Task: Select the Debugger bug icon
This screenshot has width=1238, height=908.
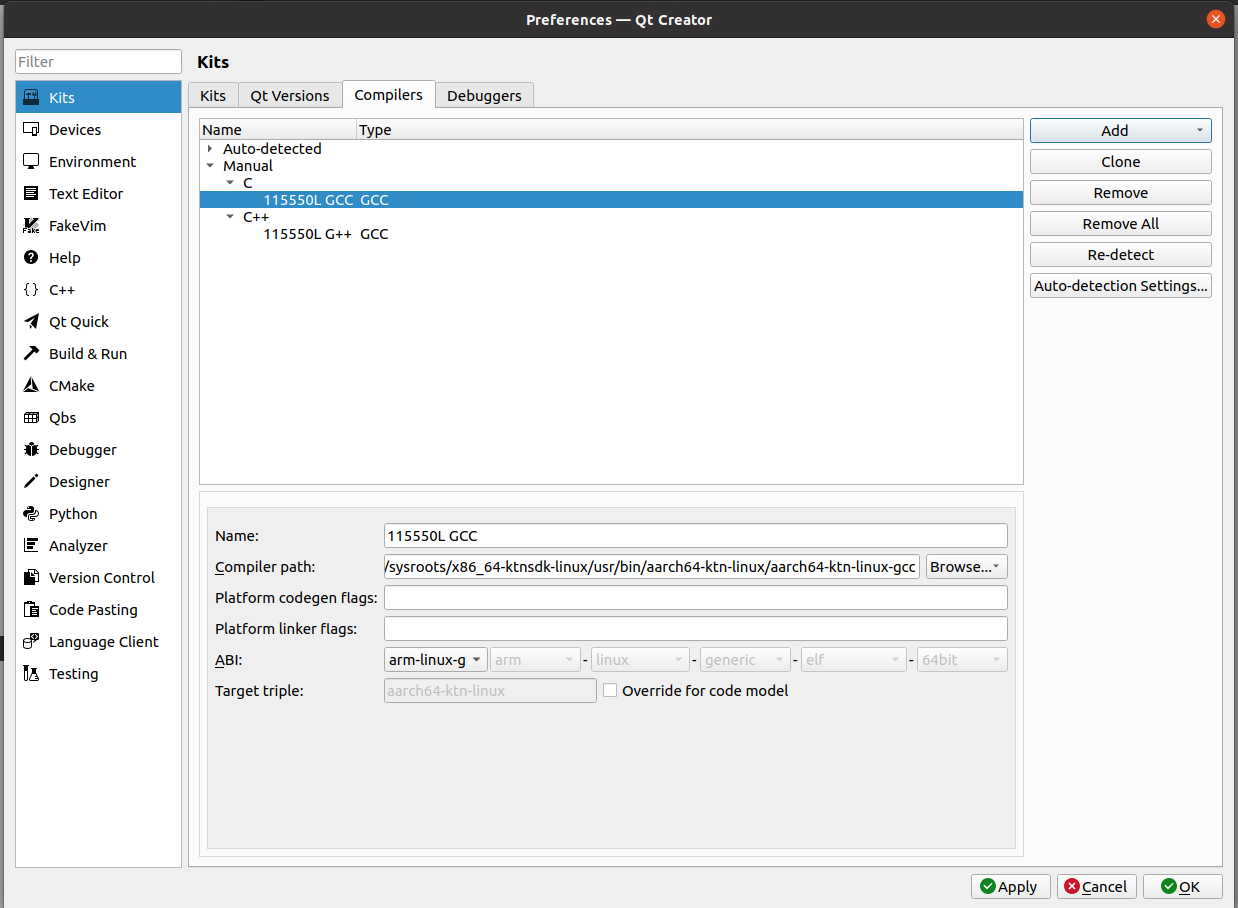Action: (x=31, y=450)
